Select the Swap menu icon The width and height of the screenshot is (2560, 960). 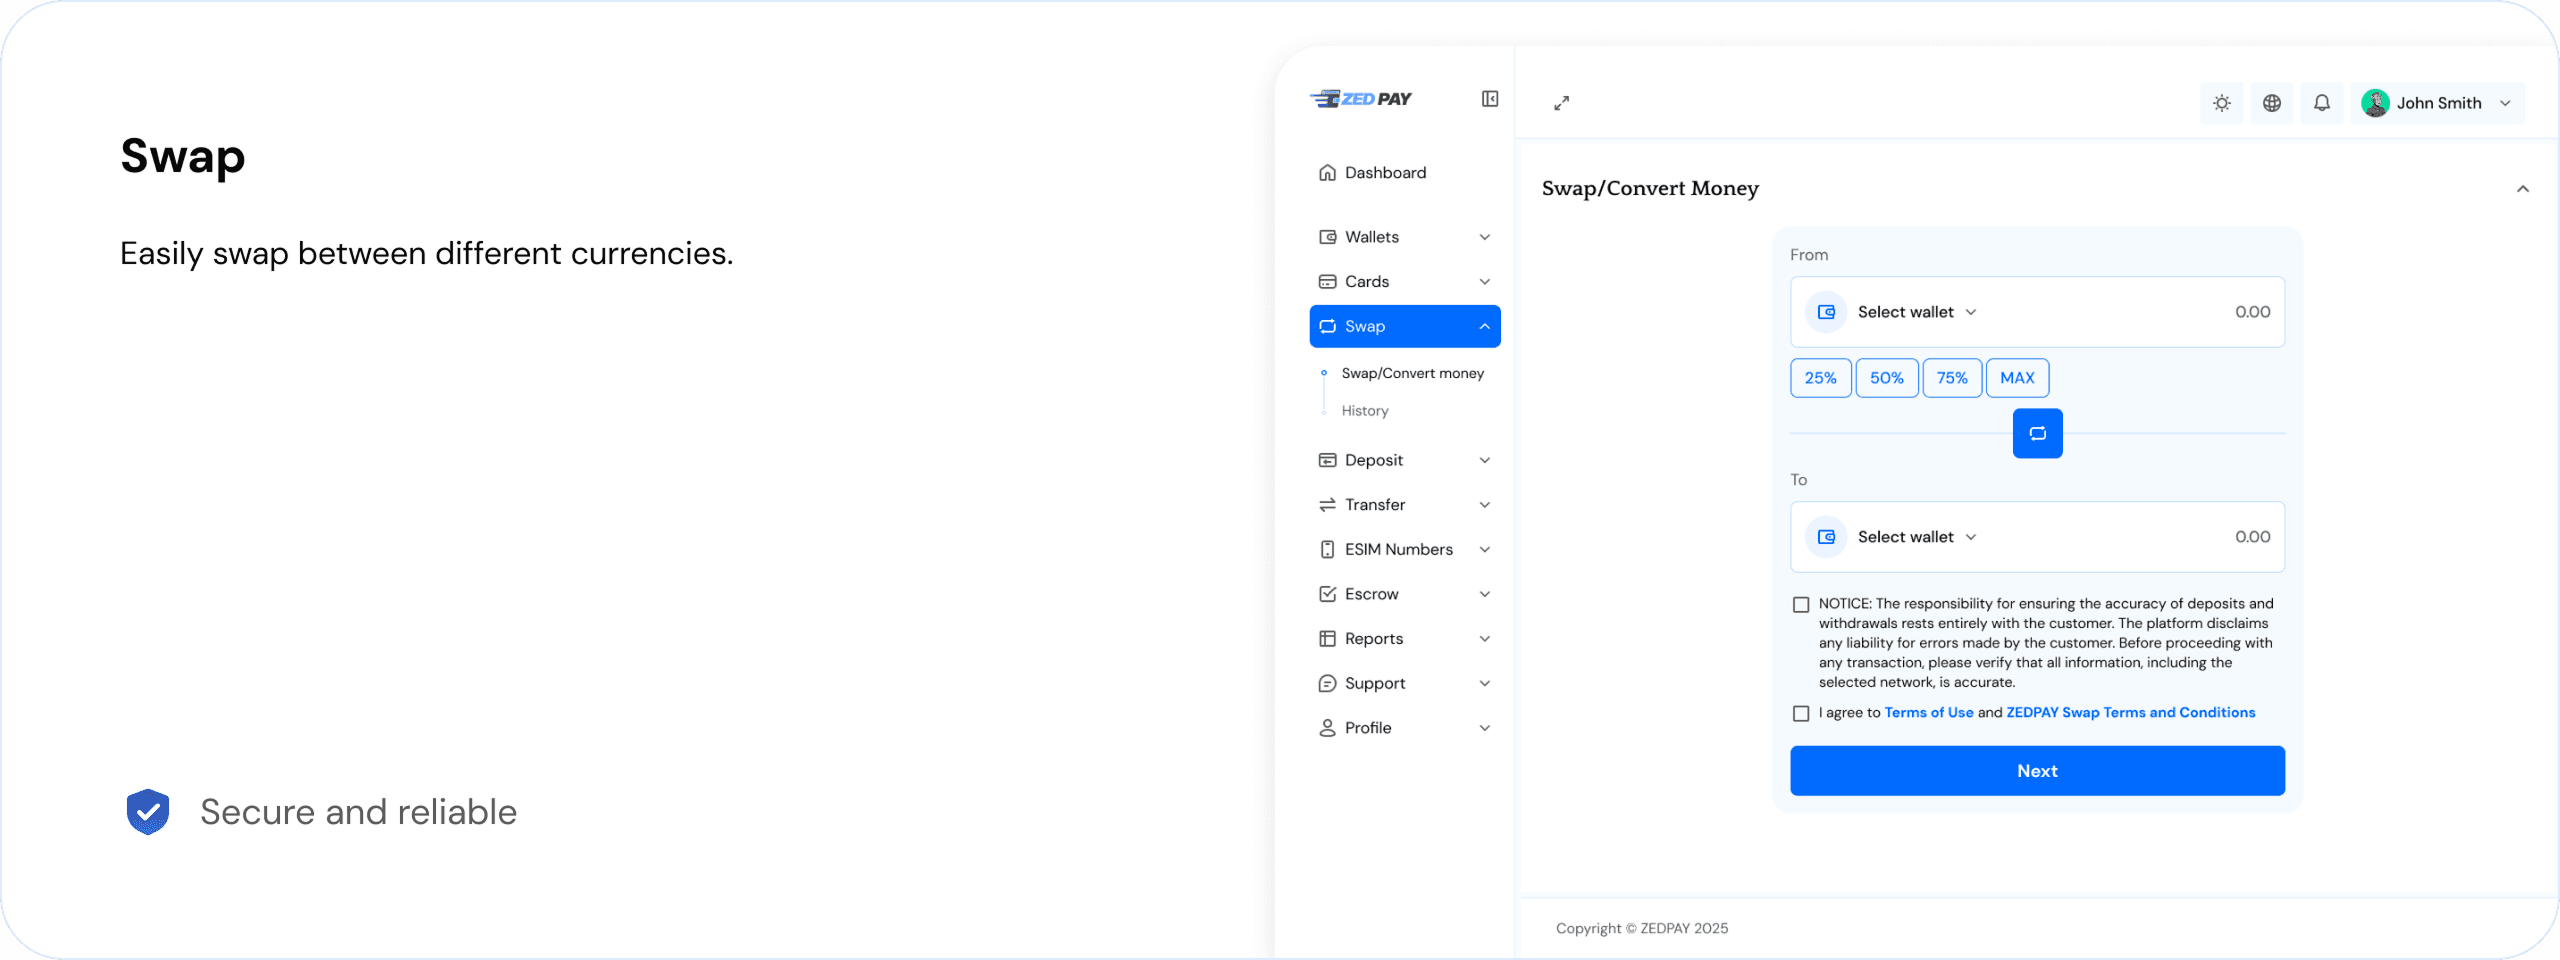tap(1327, 326)
